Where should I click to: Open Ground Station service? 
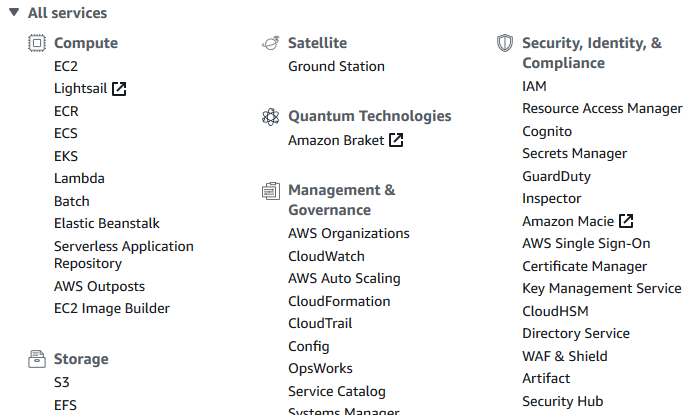coord(336,66)
